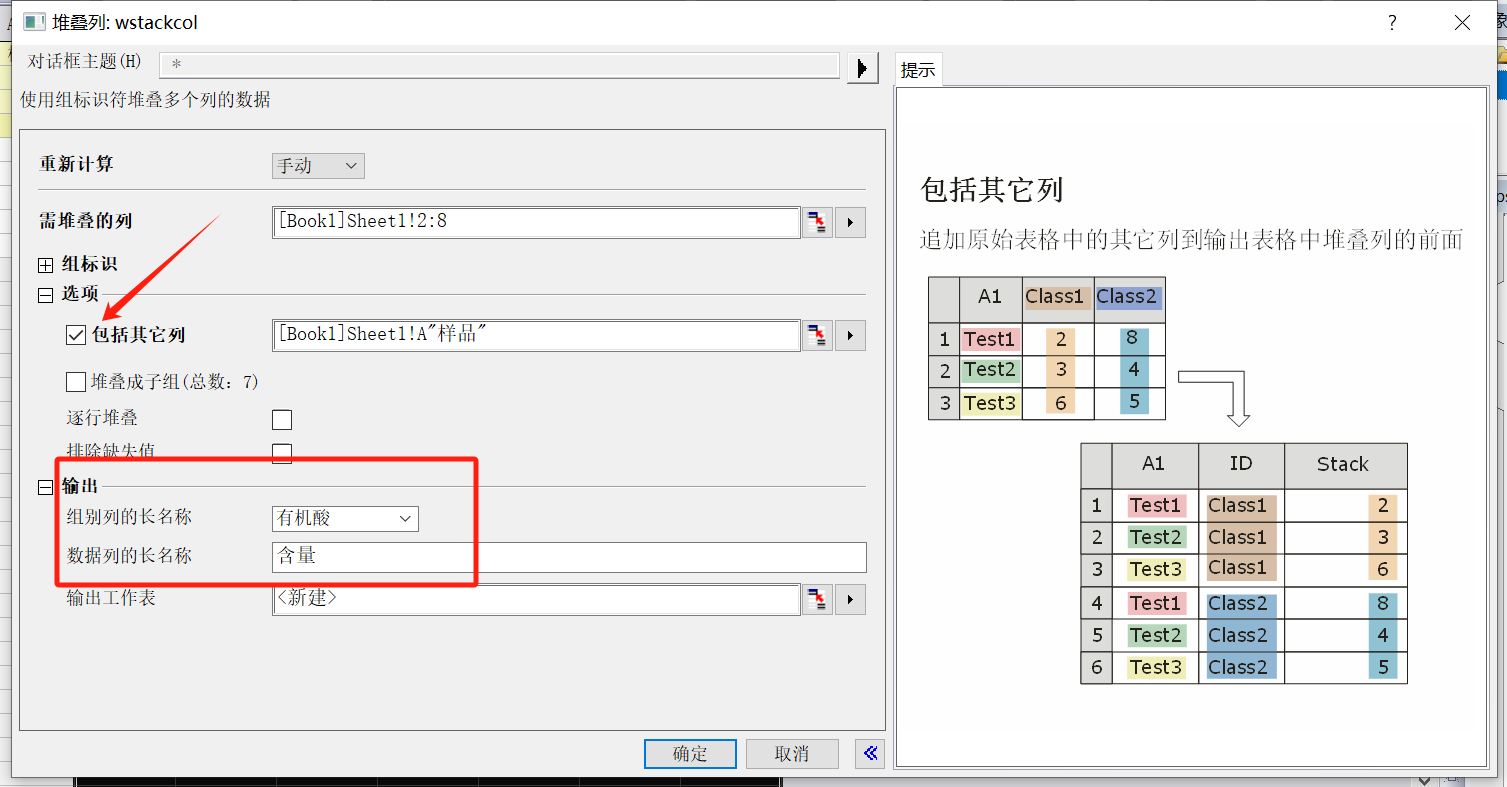Toggle the 逐行堆叠 checkbox
This screenshot has width=1507, height=787.
tap(282, 419)
